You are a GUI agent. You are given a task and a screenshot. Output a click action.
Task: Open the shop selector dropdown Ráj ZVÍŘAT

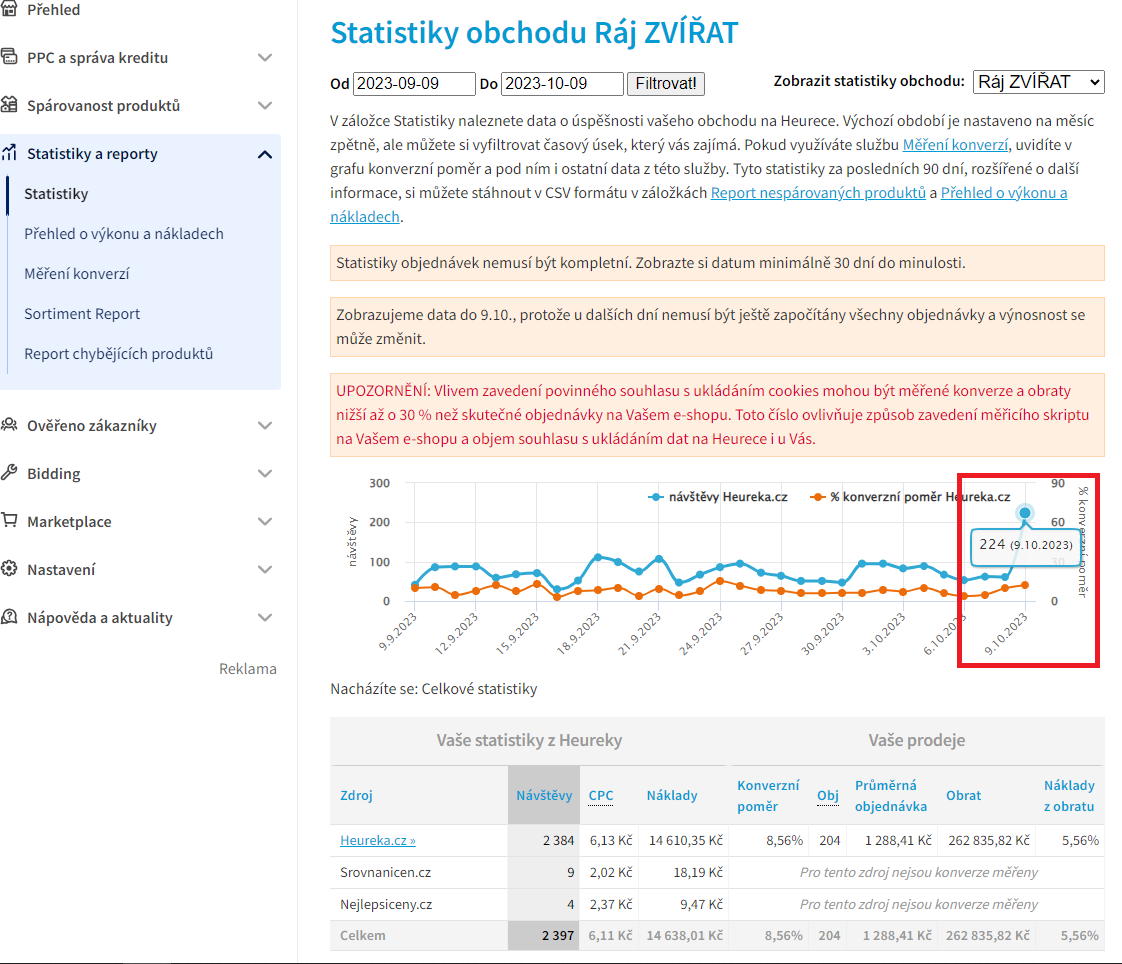(x=1038, y=82)
